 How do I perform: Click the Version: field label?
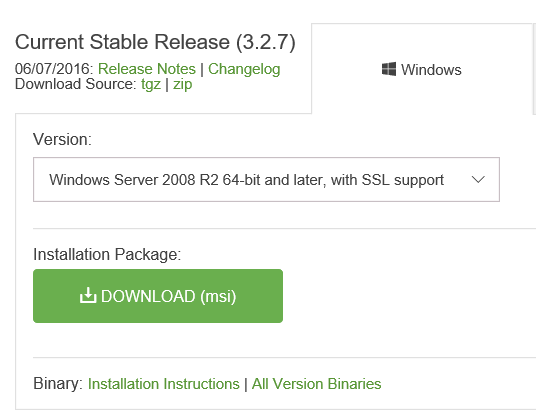(62, 139)
